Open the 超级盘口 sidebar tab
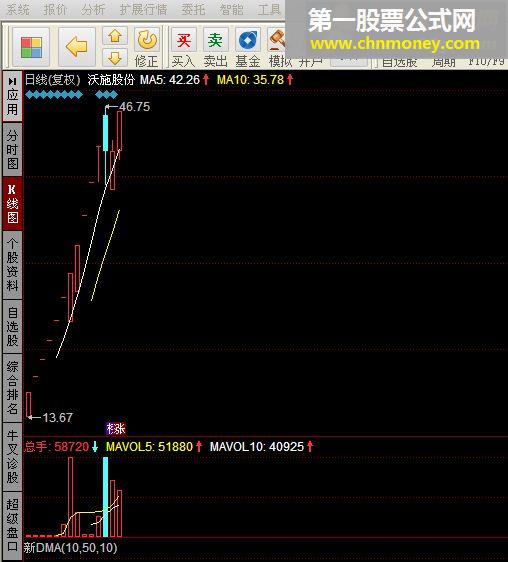 click(x=13, y=526)
